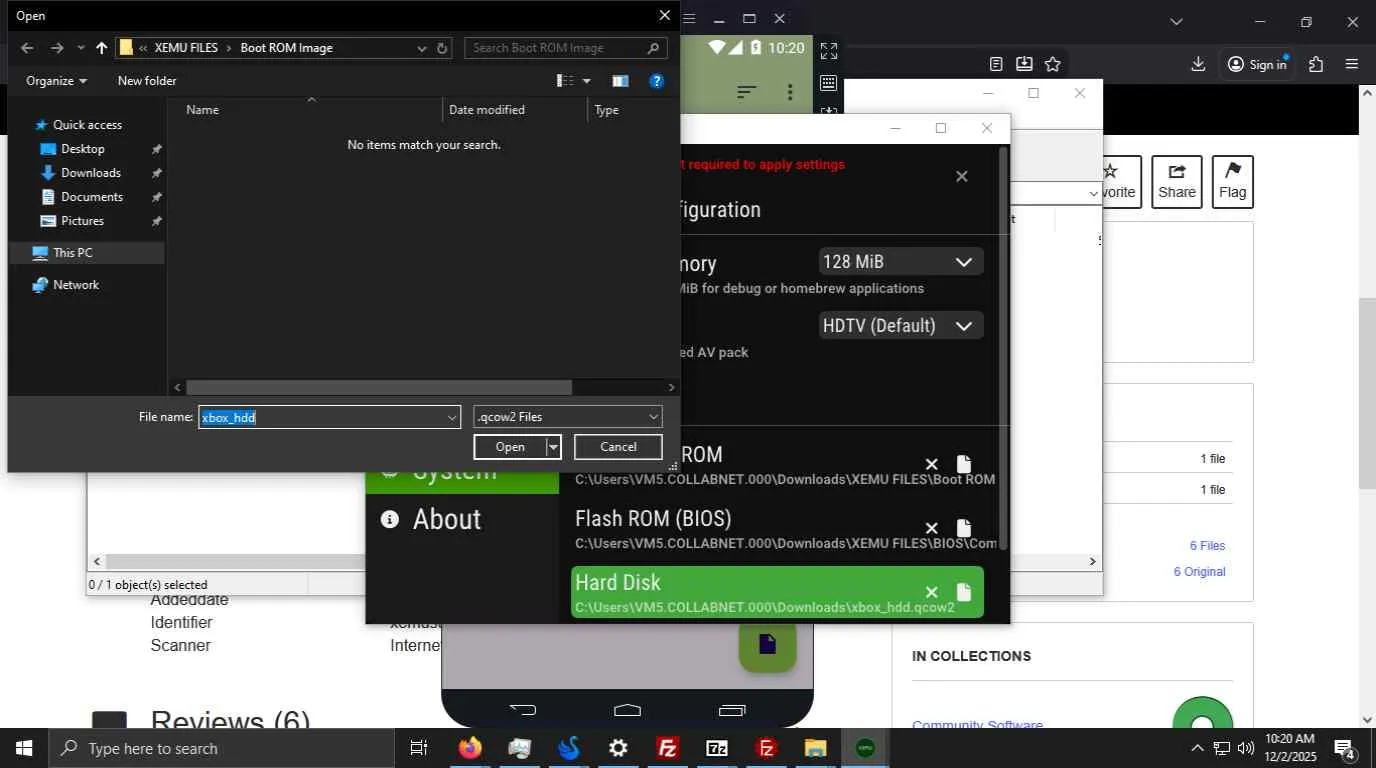The image size is (1376, 768).
Task: Refresh the Boot ROM Image folder listing
Action: tap(442, 48)
